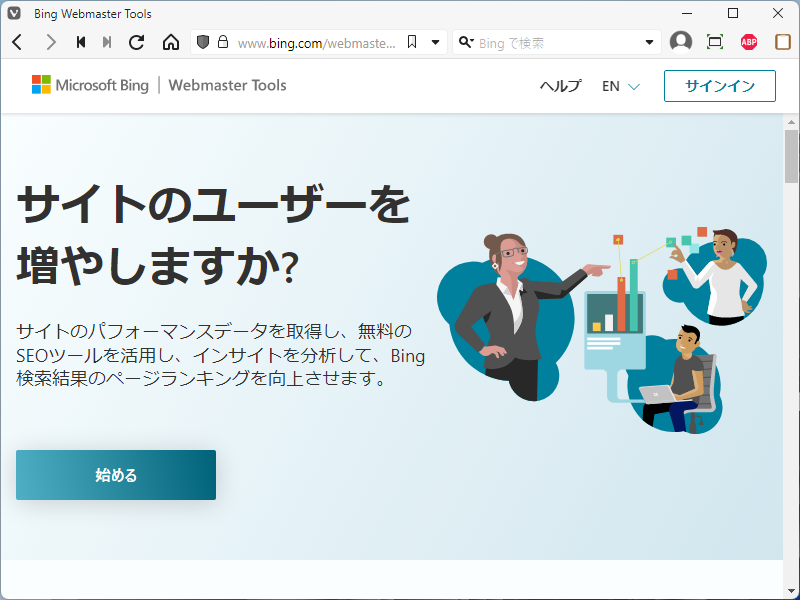Reload the current page
The width and height of the screenshot is (800, 600).
pyautogui.click(x=137, y=42)
